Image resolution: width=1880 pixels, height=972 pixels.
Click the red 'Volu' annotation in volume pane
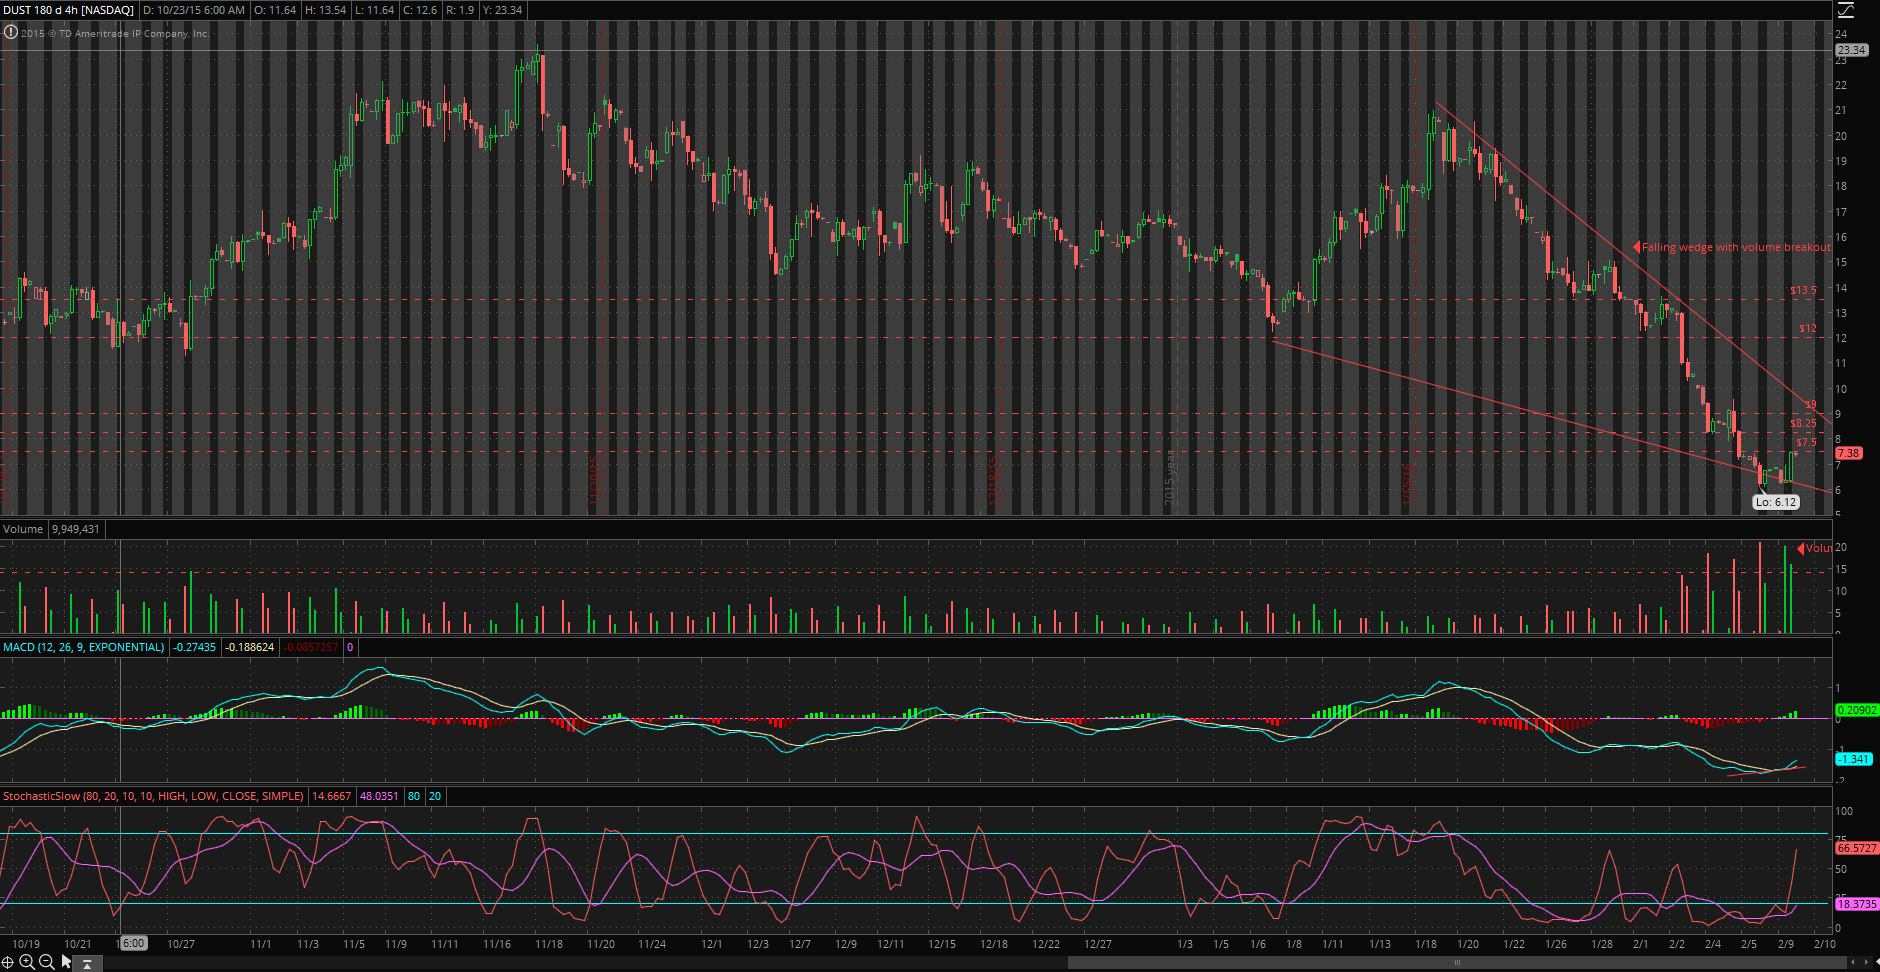pos(1815,548)
